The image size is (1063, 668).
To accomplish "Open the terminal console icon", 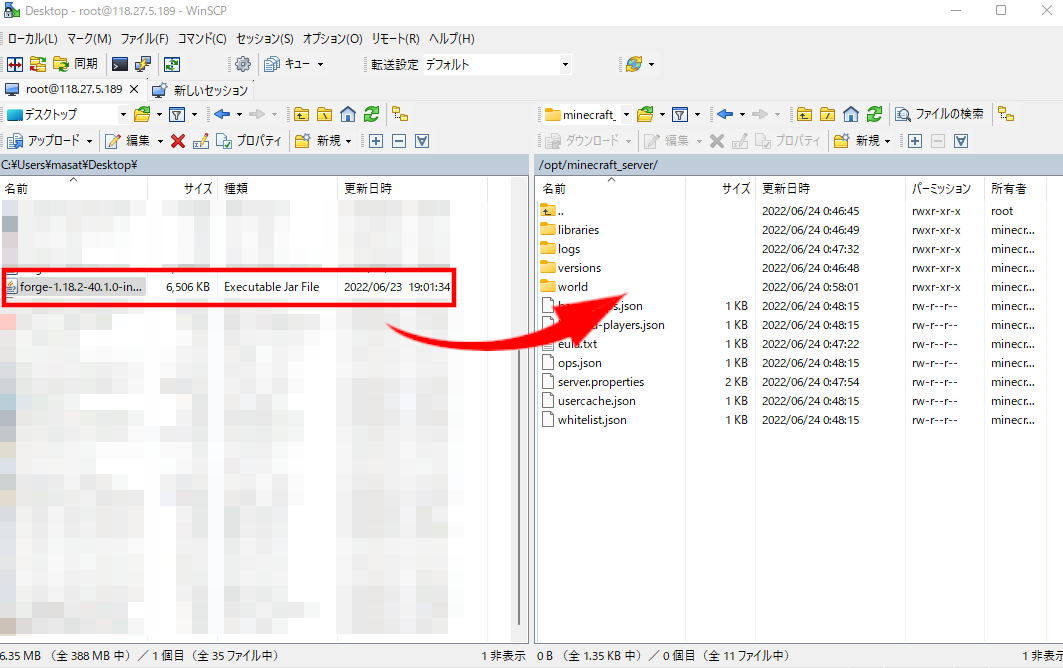I will coord(120,64).
